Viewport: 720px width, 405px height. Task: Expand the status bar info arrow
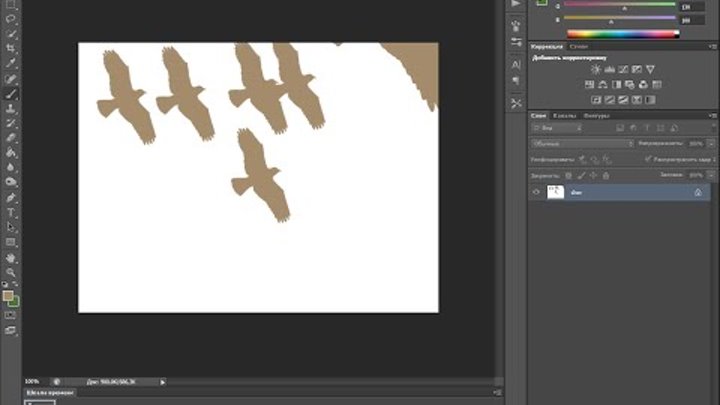click(163, 381)
